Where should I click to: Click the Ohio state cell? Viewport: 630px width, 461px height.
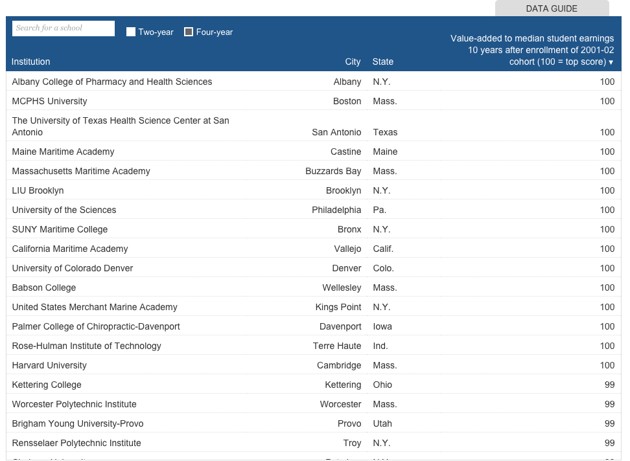click(382, 385)
